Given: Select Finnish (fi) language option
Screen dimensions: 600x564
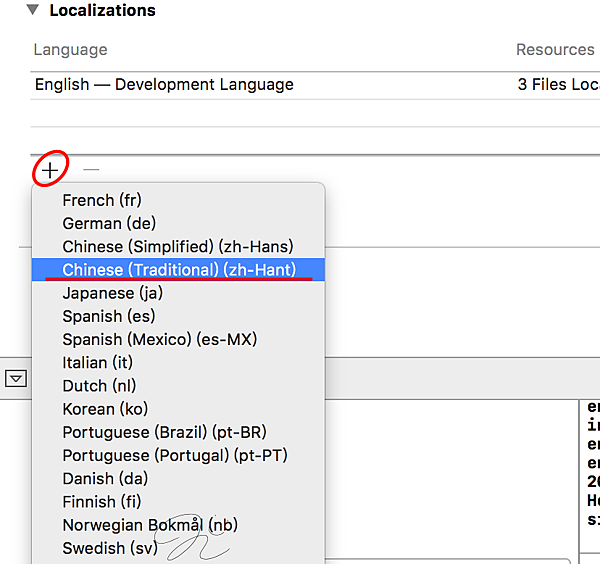Looking at the screenshot, I should coord(102,501).
